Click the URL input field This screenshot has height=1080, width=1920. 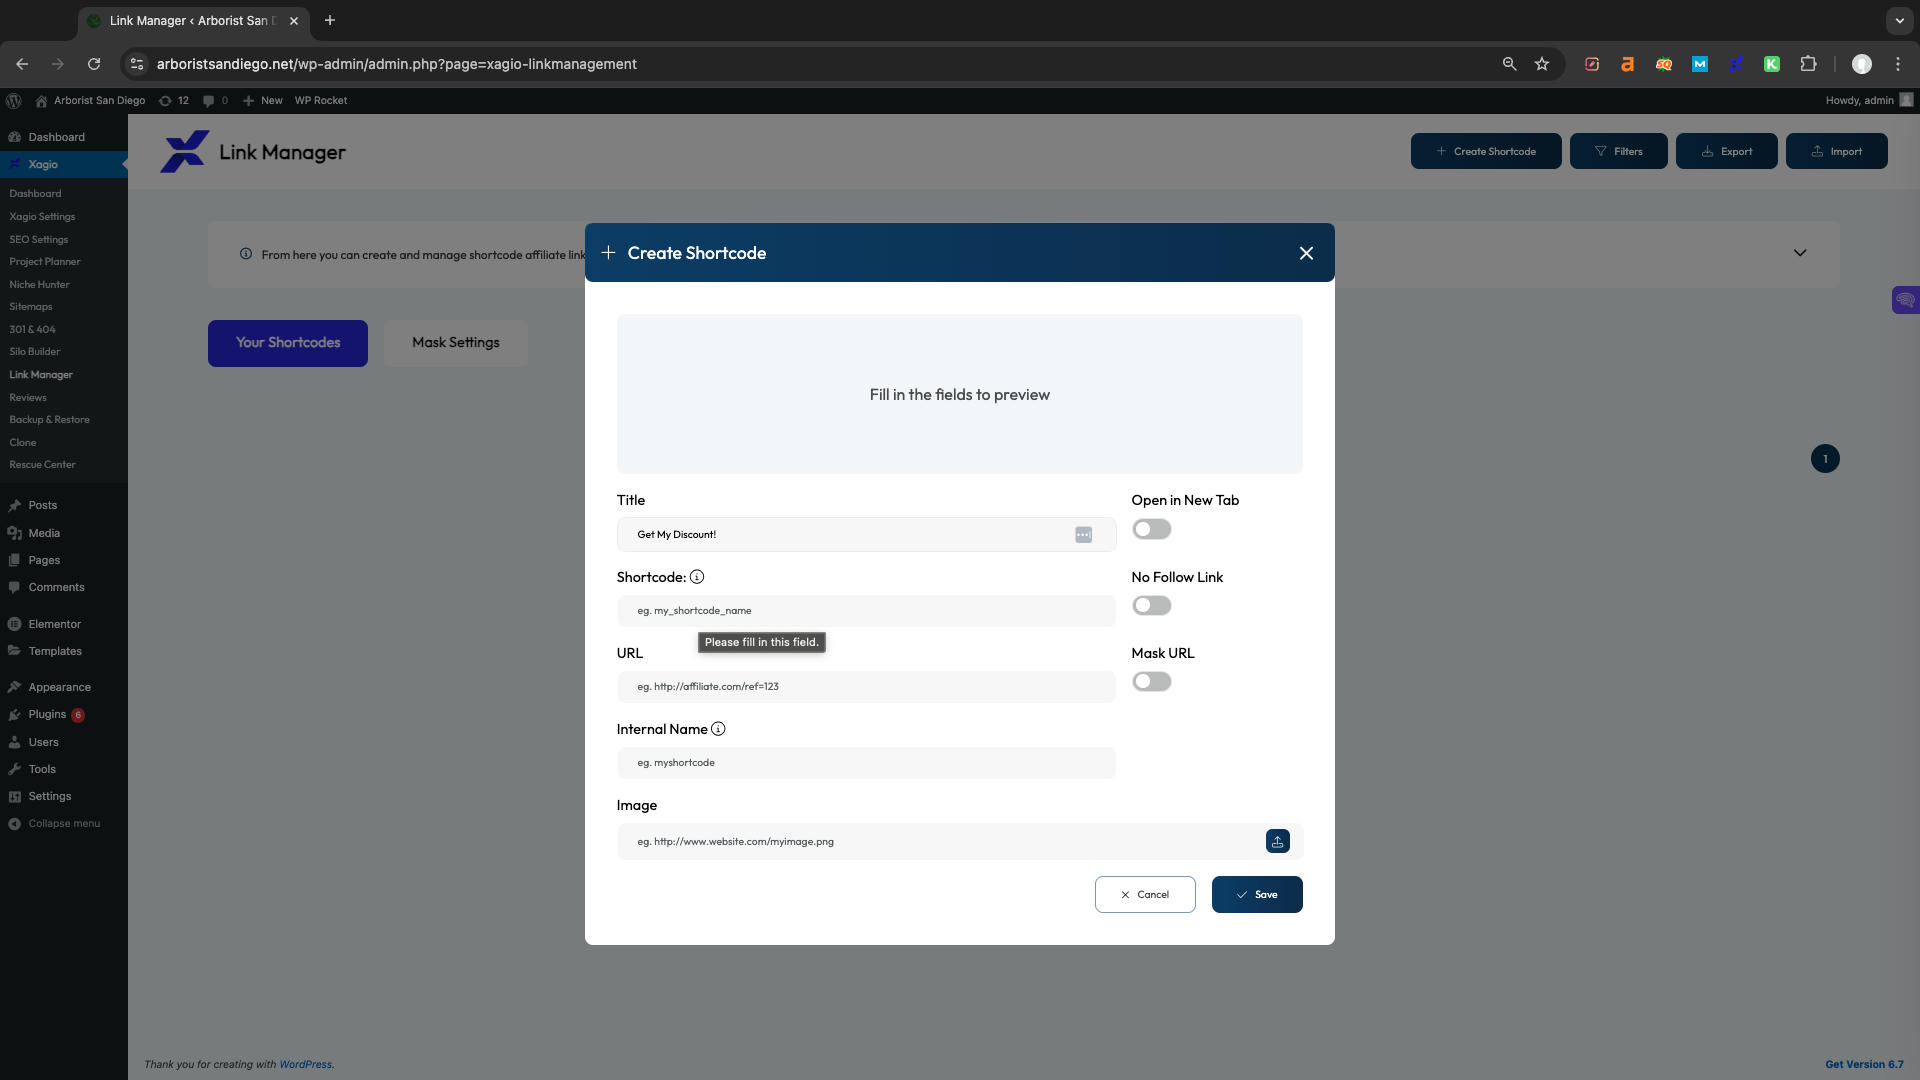pyautogui.click(x=866, y=686)
